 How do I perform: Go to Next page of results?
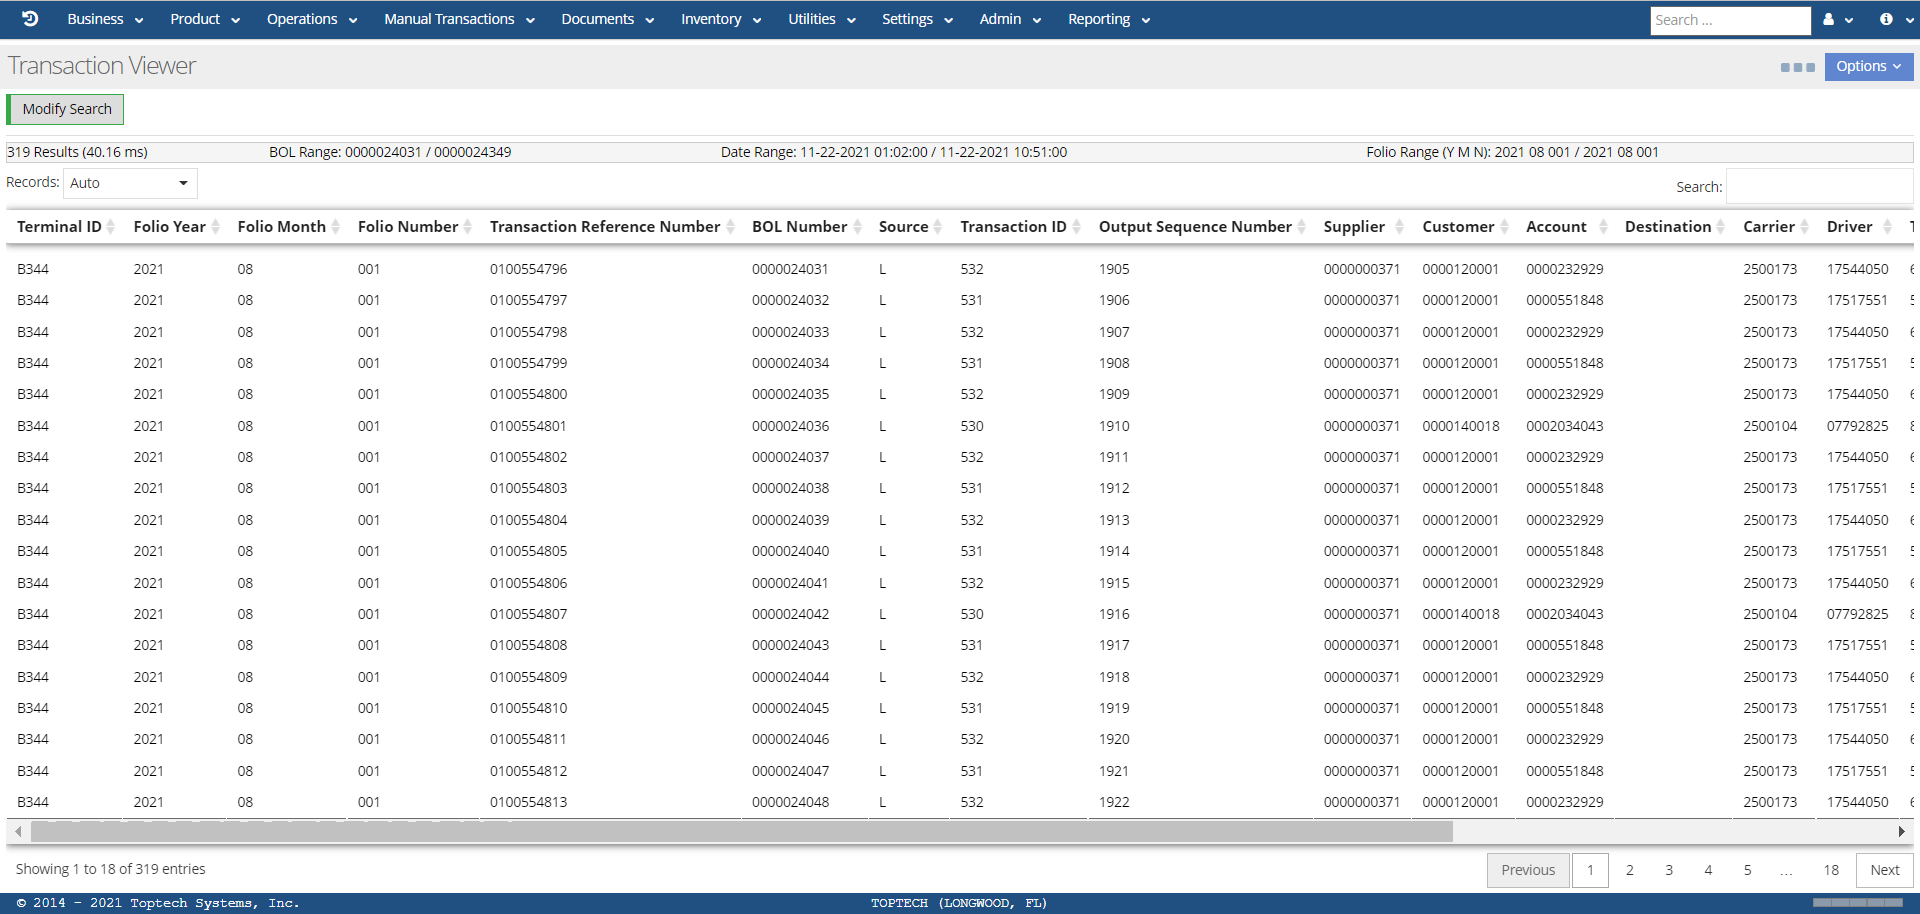(x=1884, y=870)
